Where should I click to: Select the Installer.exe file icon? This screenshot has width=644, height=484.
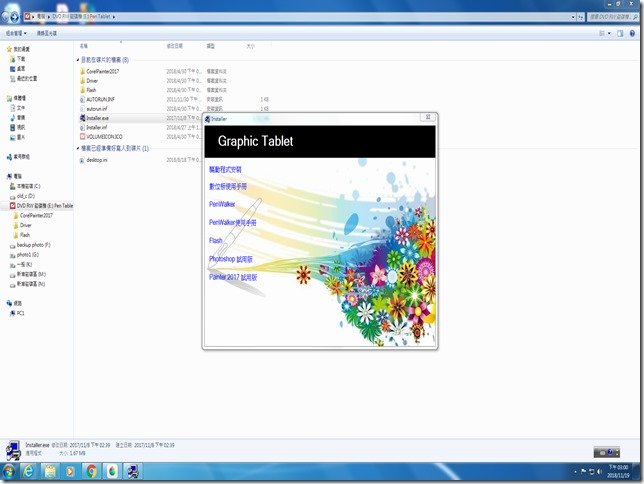pyautogui.click(x=81, y=118)
